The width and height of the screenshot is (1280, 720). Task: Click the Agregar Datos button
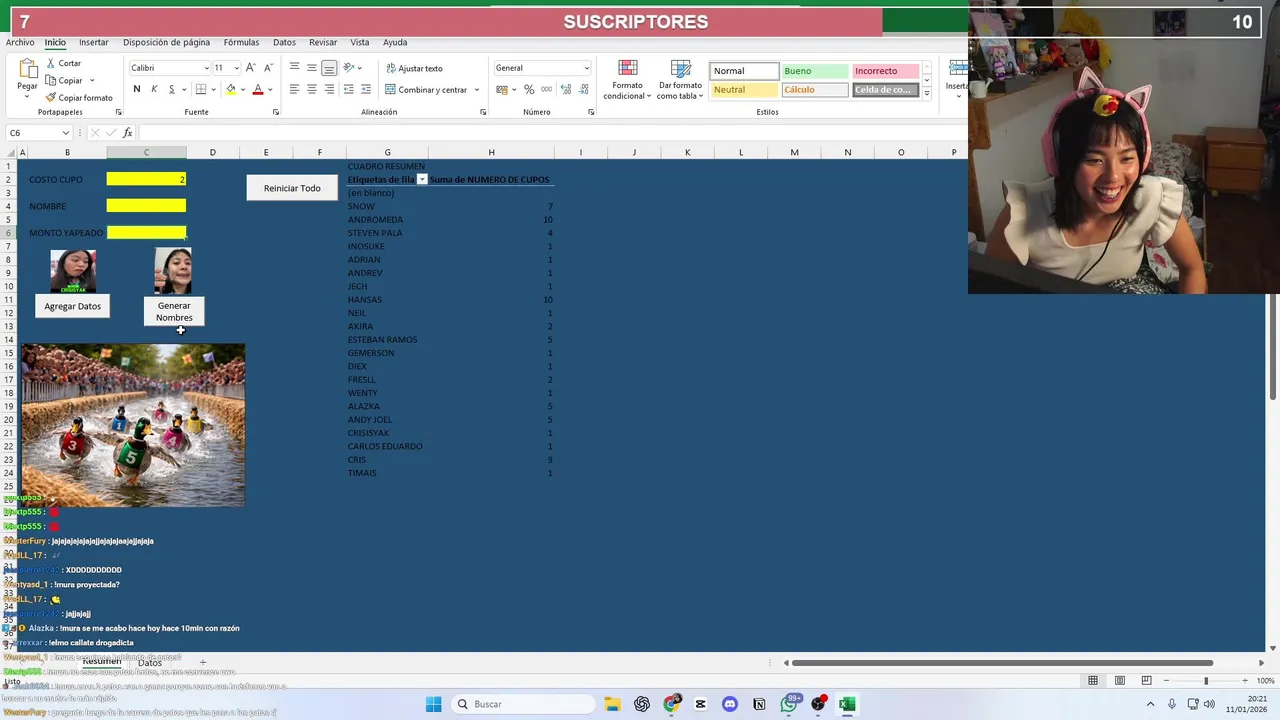coord(72,306)
